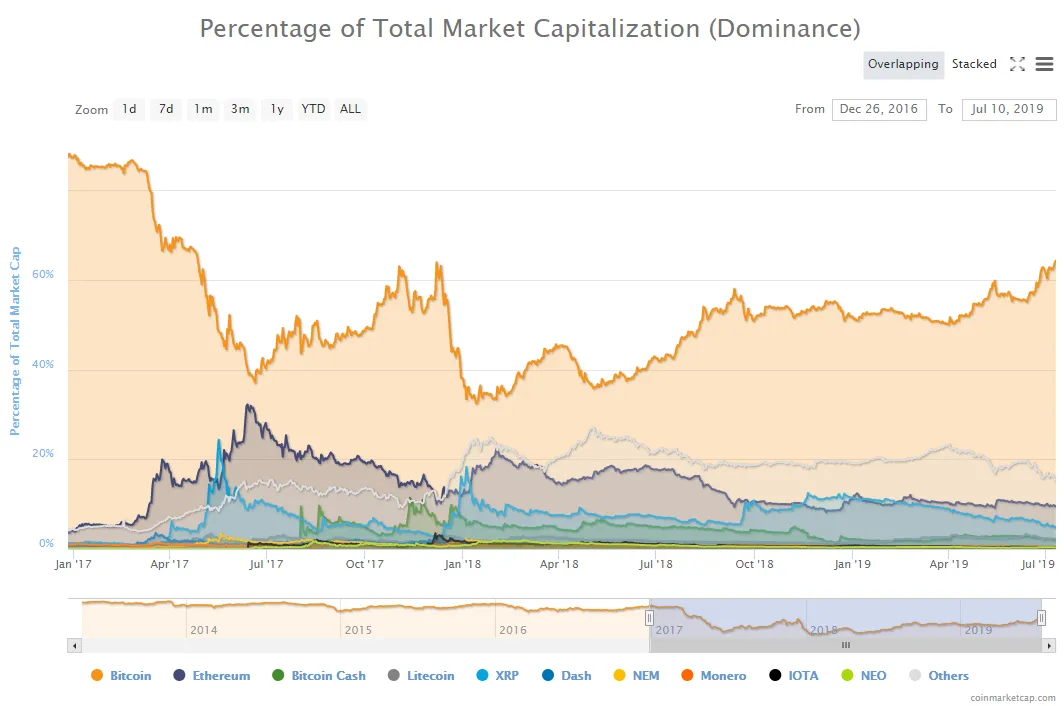The height and width of the screenshot is (706, 1064).
Task: Edit the From date field
Action: [879, 109]
